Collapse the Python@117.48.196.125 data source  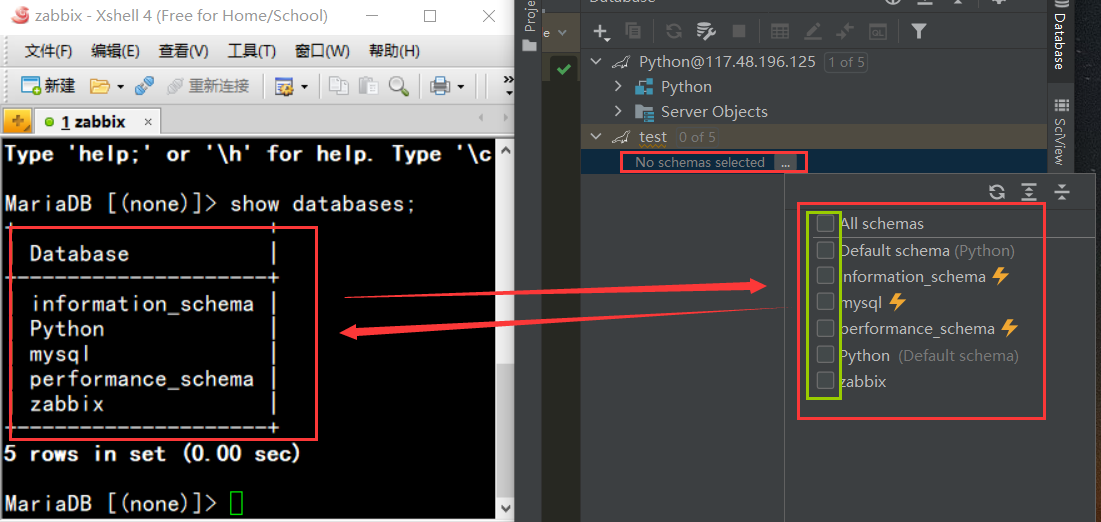pyautogui.click(x=596, y=62)
